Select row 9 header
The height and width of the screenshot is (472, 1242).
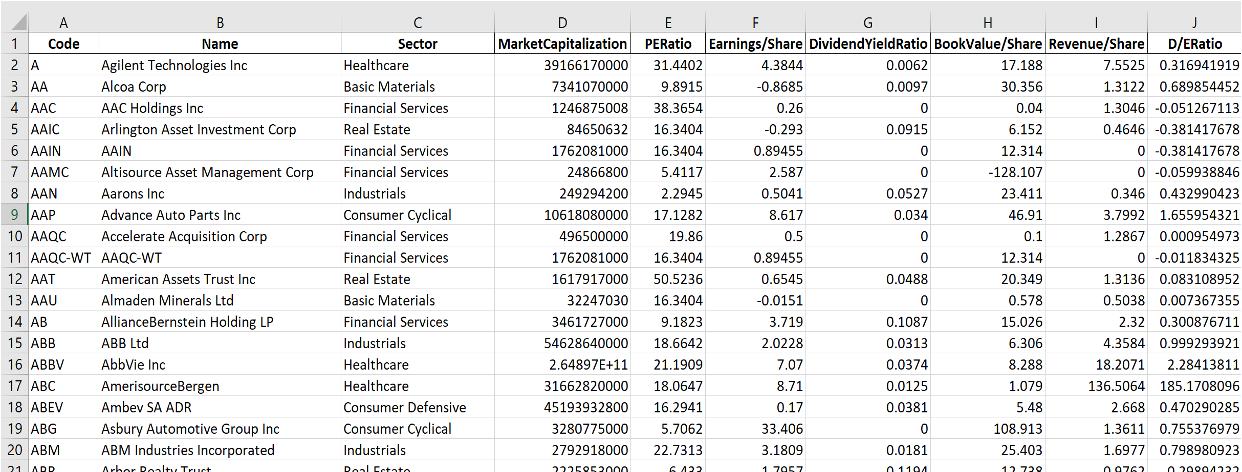(14, 215)
